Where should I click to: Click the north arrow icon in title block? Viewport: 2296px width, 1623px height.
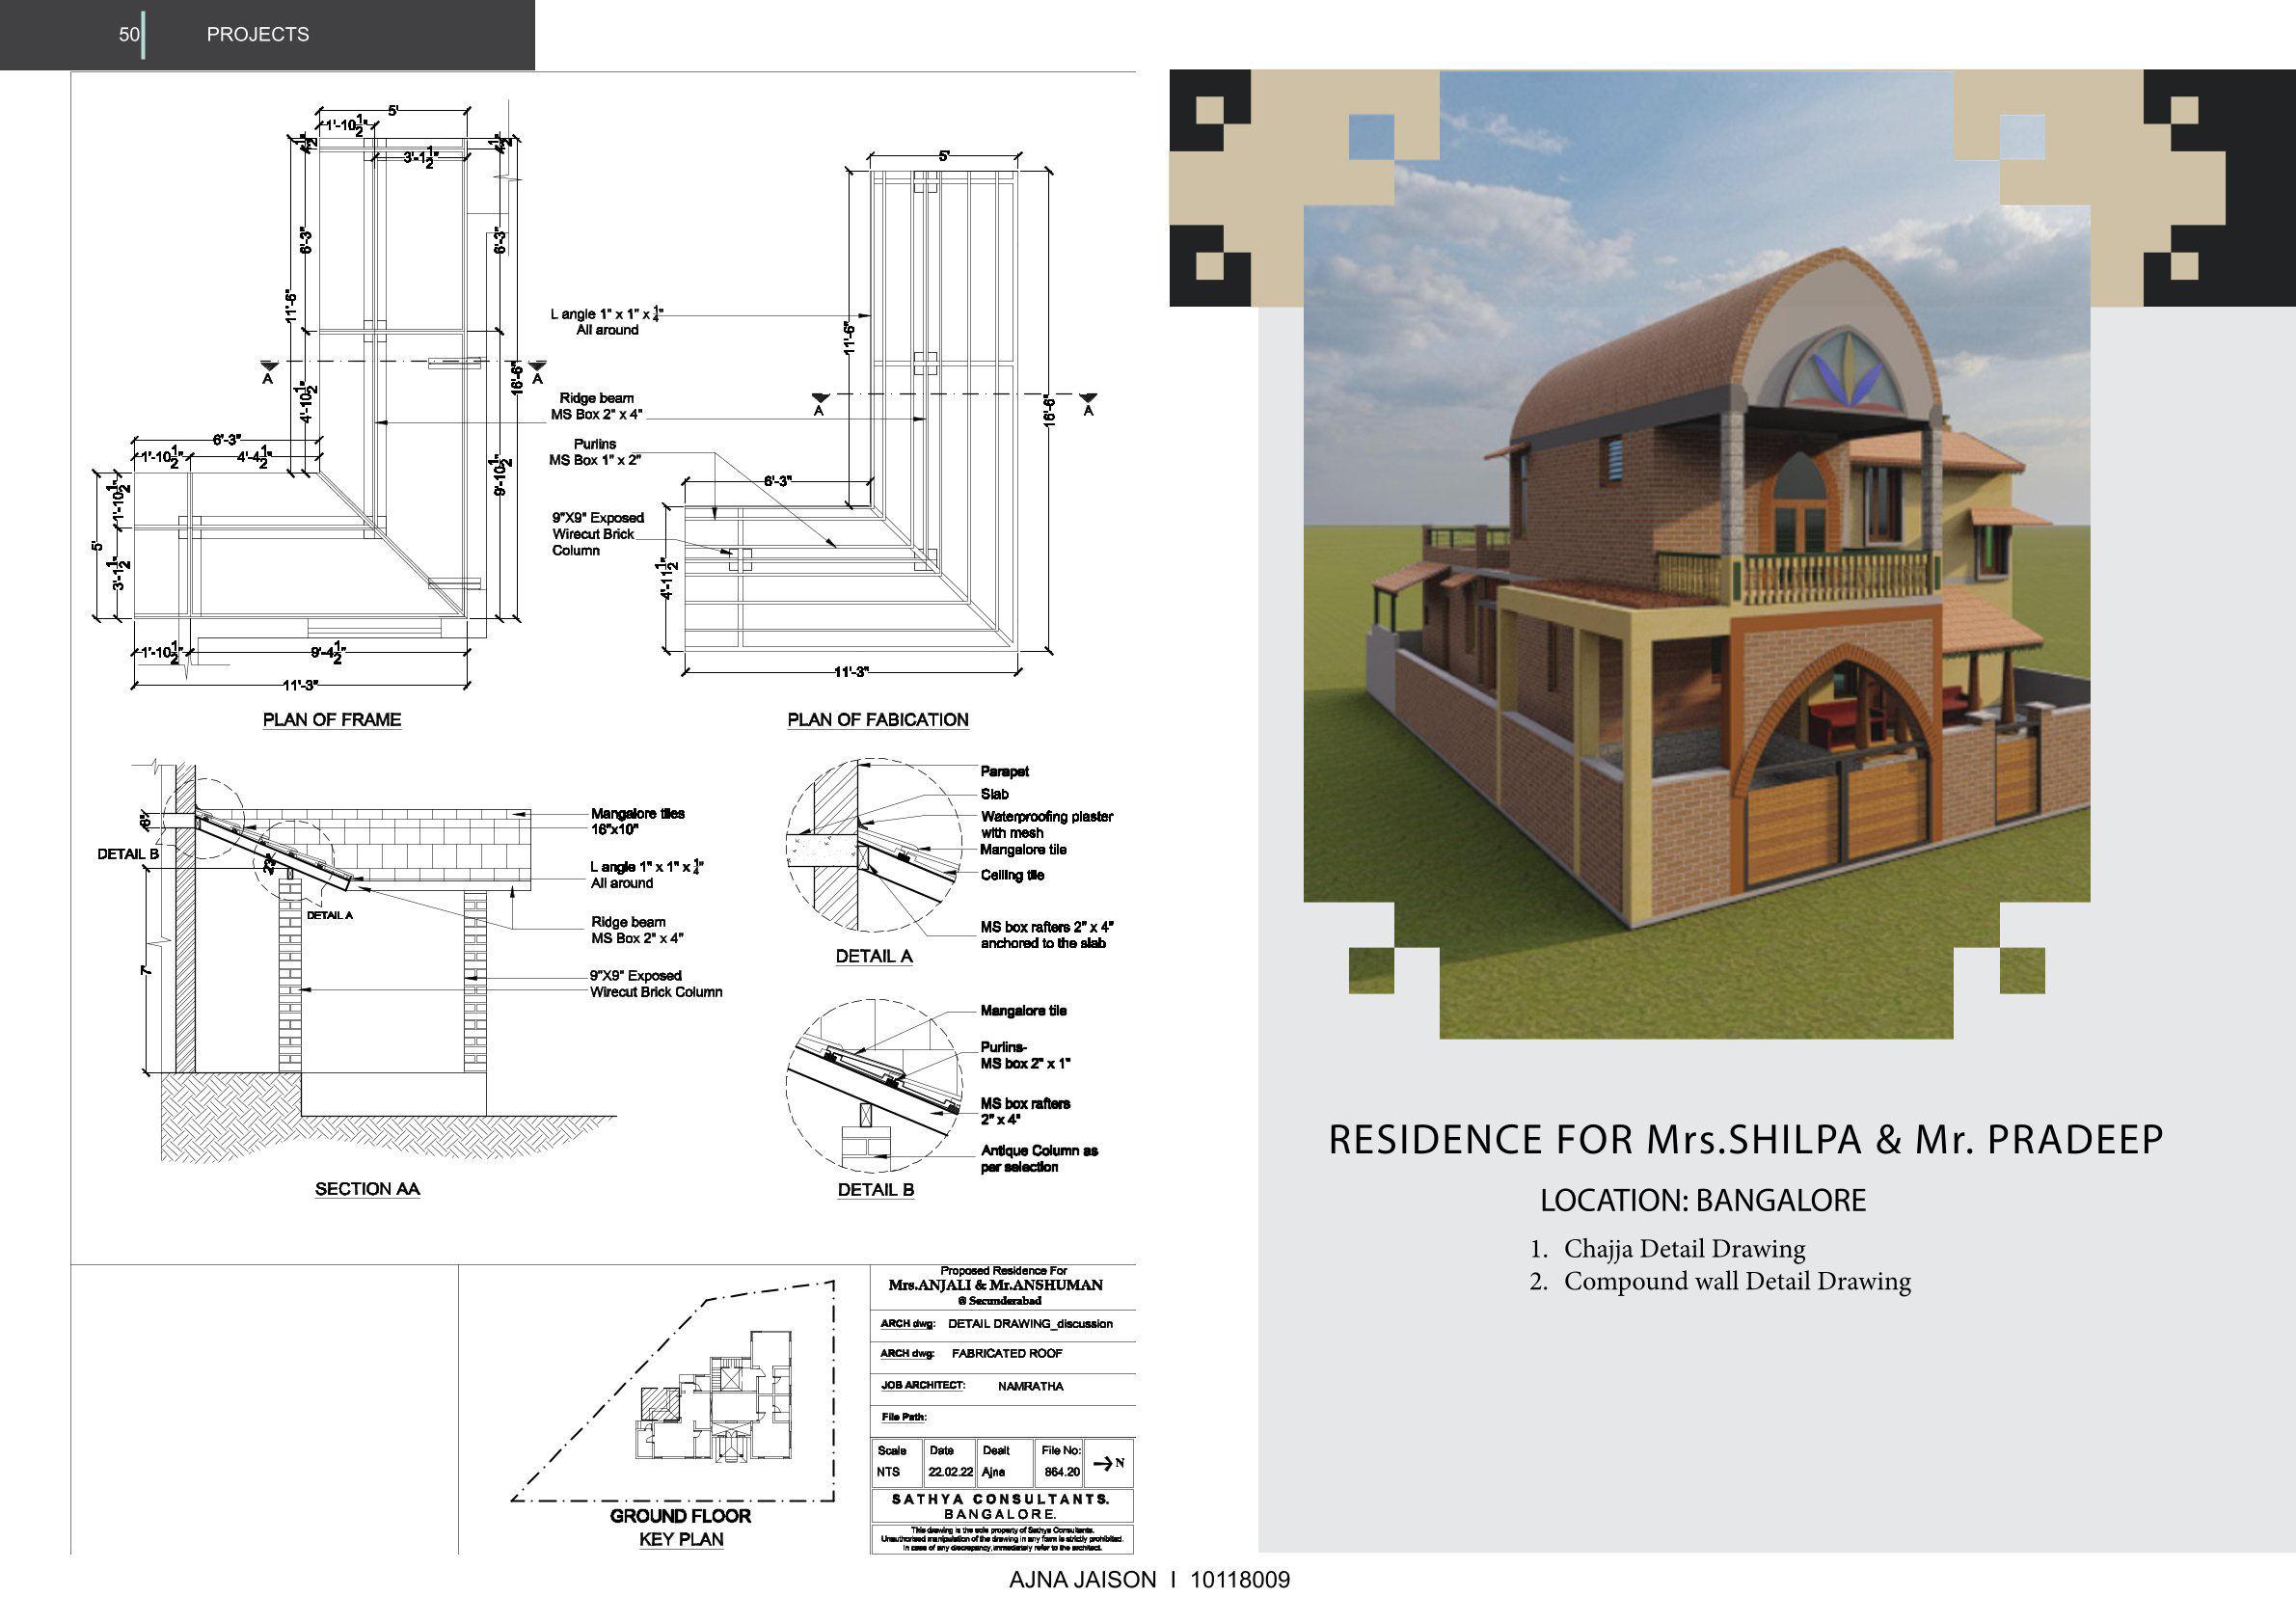[1109, 1463]
